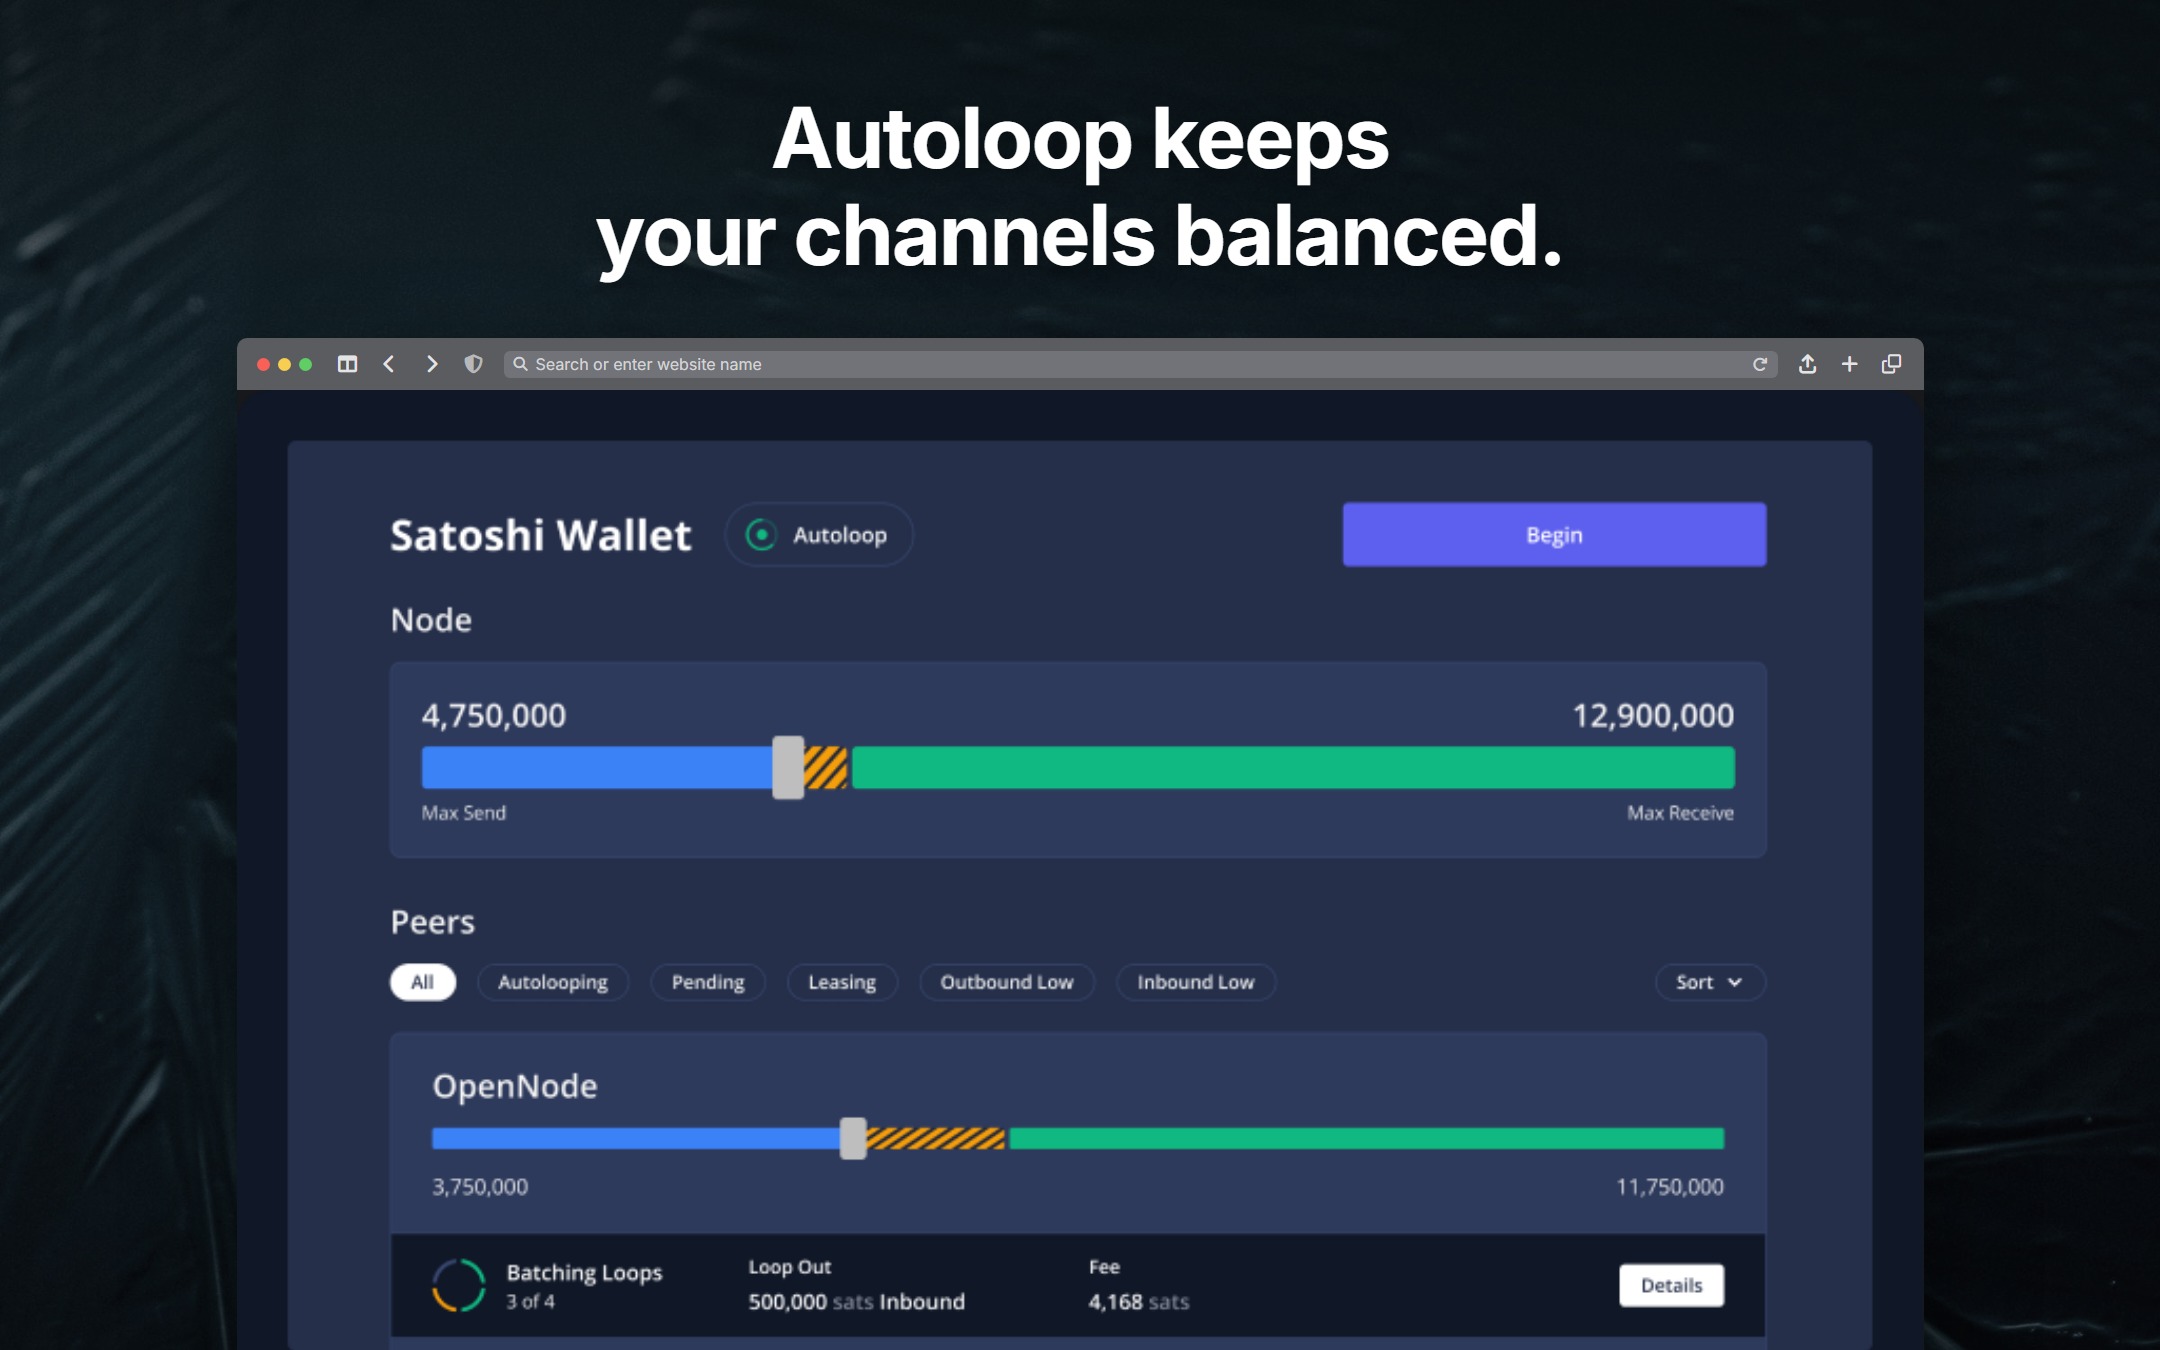
Task: Go back using the browser back arrow
Action: click(x=389, y=364)
